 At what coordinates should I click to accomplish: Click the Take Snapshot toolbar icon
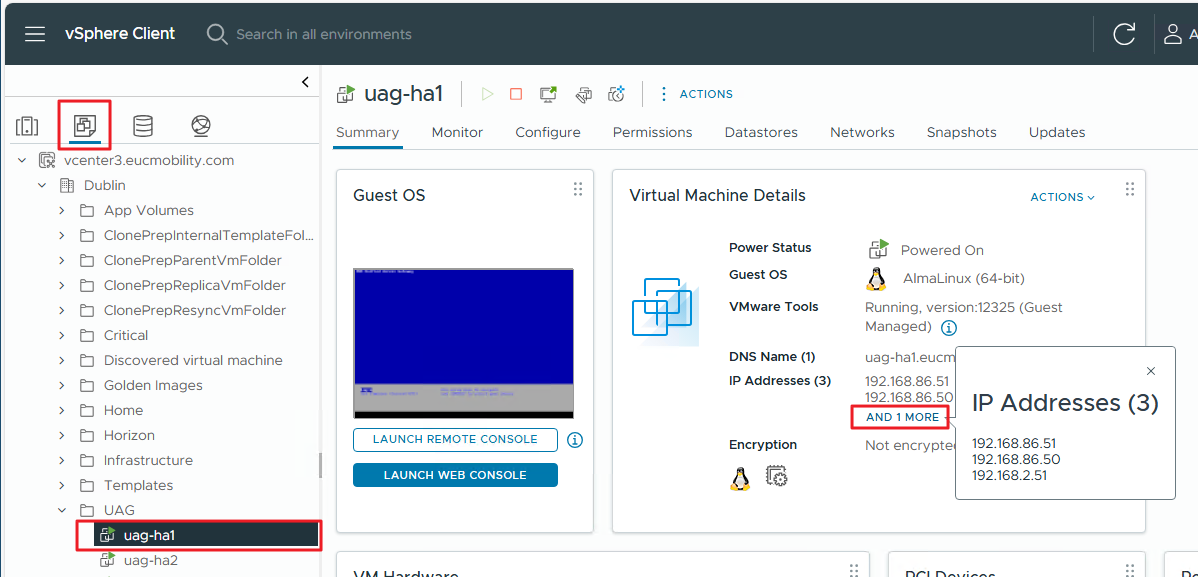click(x=616, y=94)
